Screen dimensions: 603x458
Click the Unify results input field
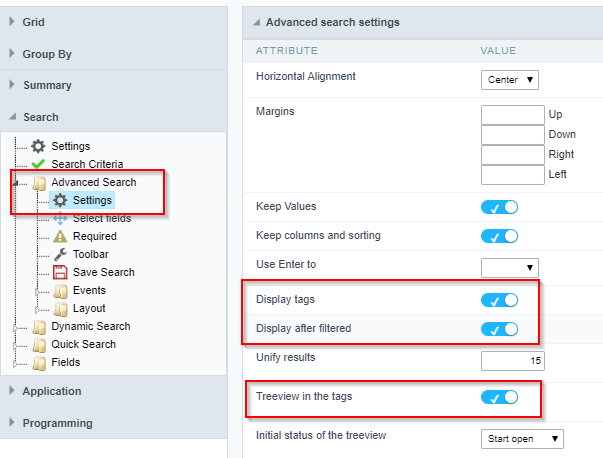512,359
